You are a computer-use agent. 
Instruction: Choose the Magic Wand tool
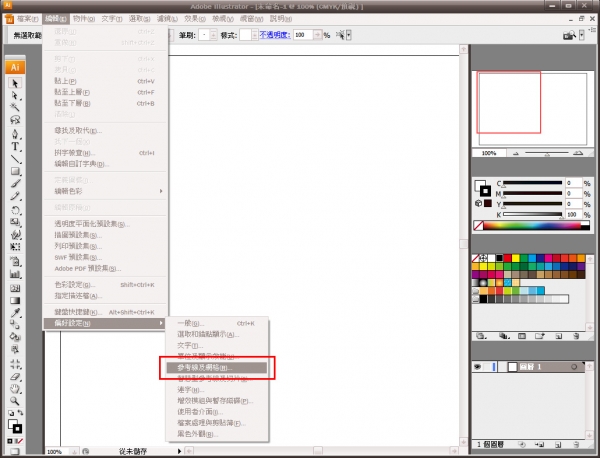pos(15,107)
